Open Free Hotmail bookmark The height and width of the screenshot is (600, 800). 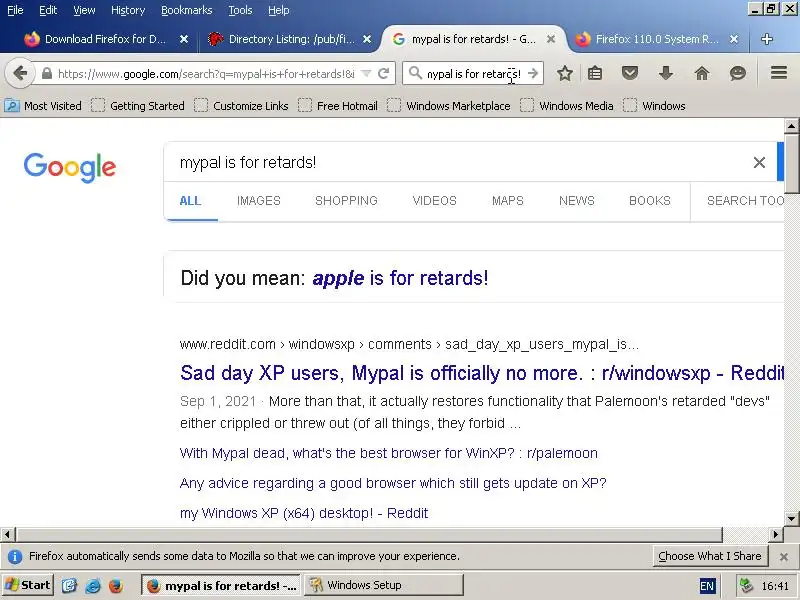point(338,106)
